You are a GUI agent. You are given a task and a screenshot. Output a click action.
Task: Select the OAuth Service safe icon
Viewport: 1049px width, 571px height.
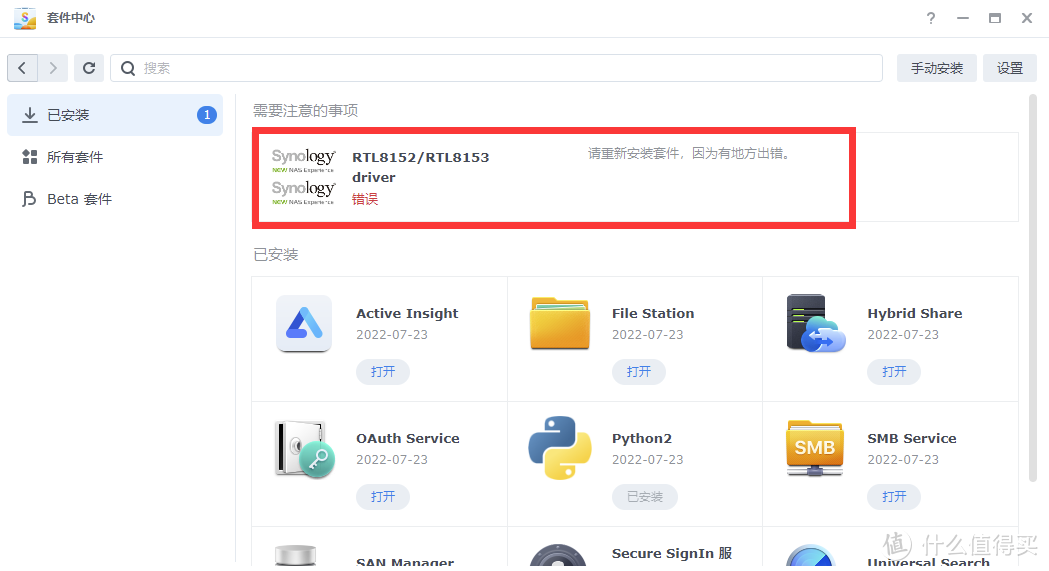click(x=304, y=449)
